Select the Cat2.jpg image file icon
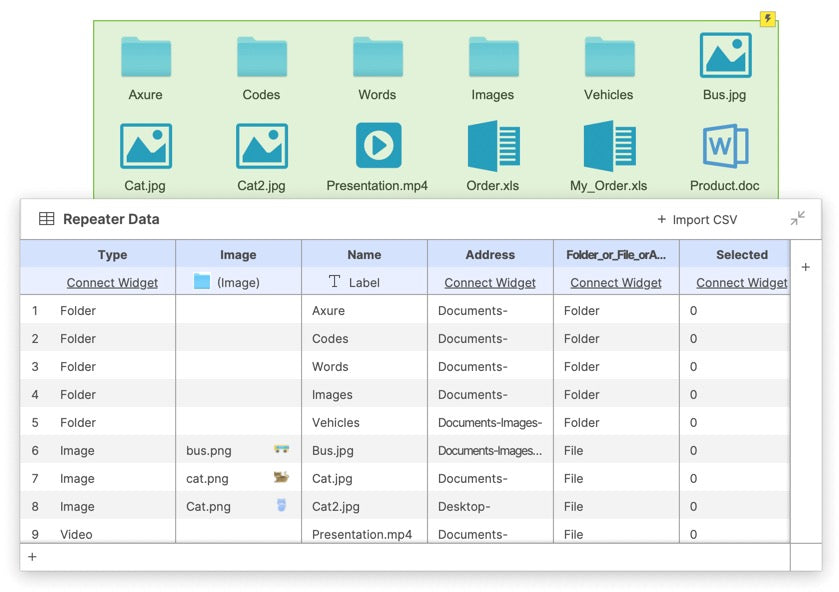Image resolution: width=839 pixels, height=592 pixels. click(262, 146)
